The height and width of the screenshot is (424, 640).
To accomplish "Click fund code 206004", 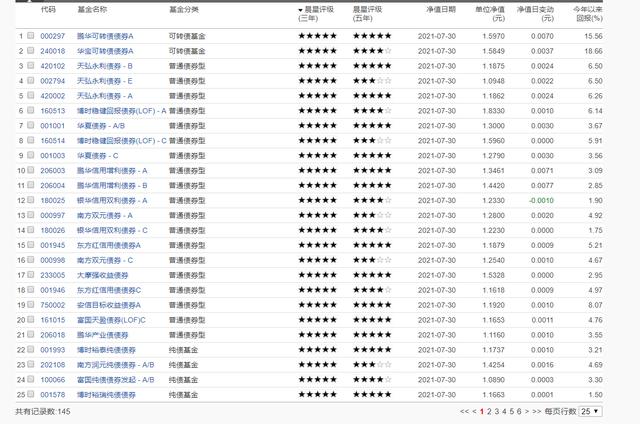I will pos(53,186).
